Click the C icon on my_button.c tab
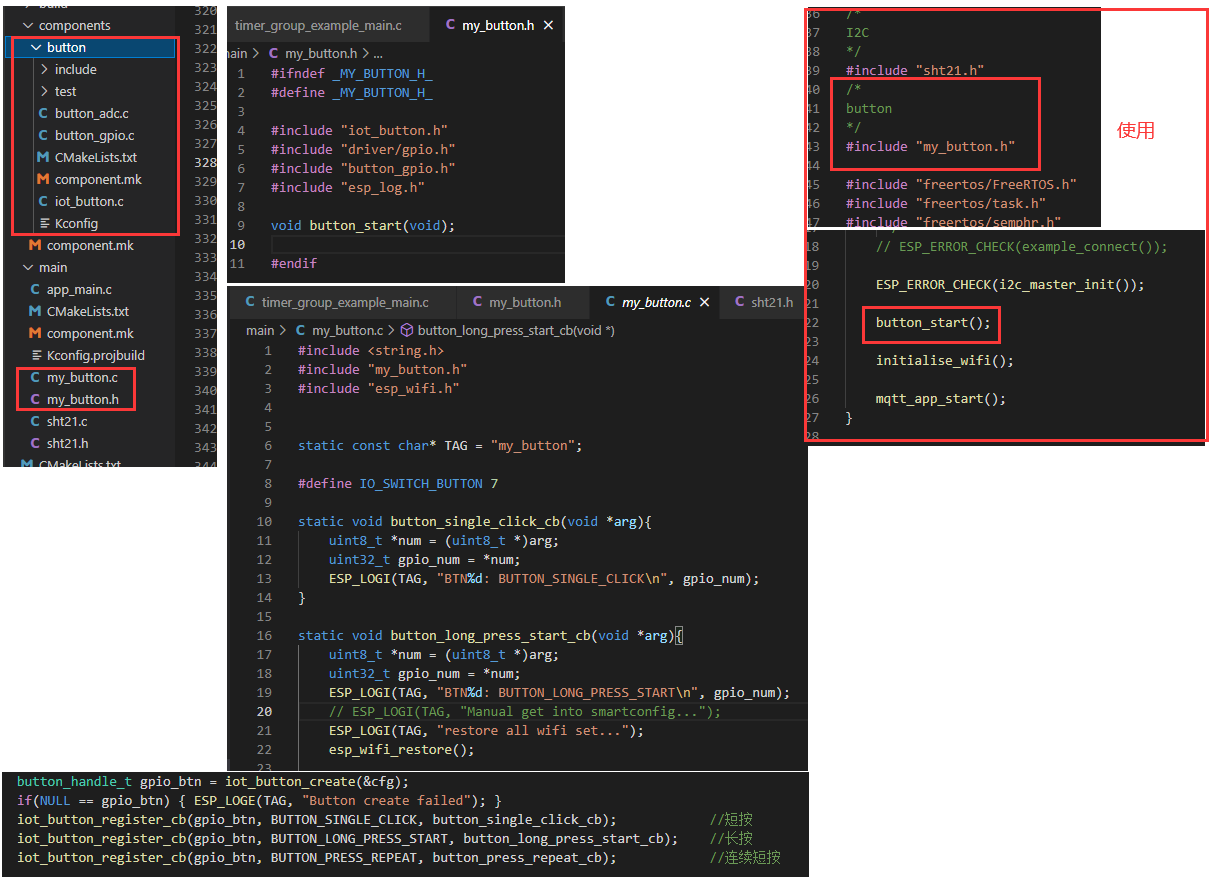The image size is (1209, 879). (x=610, y=302)
